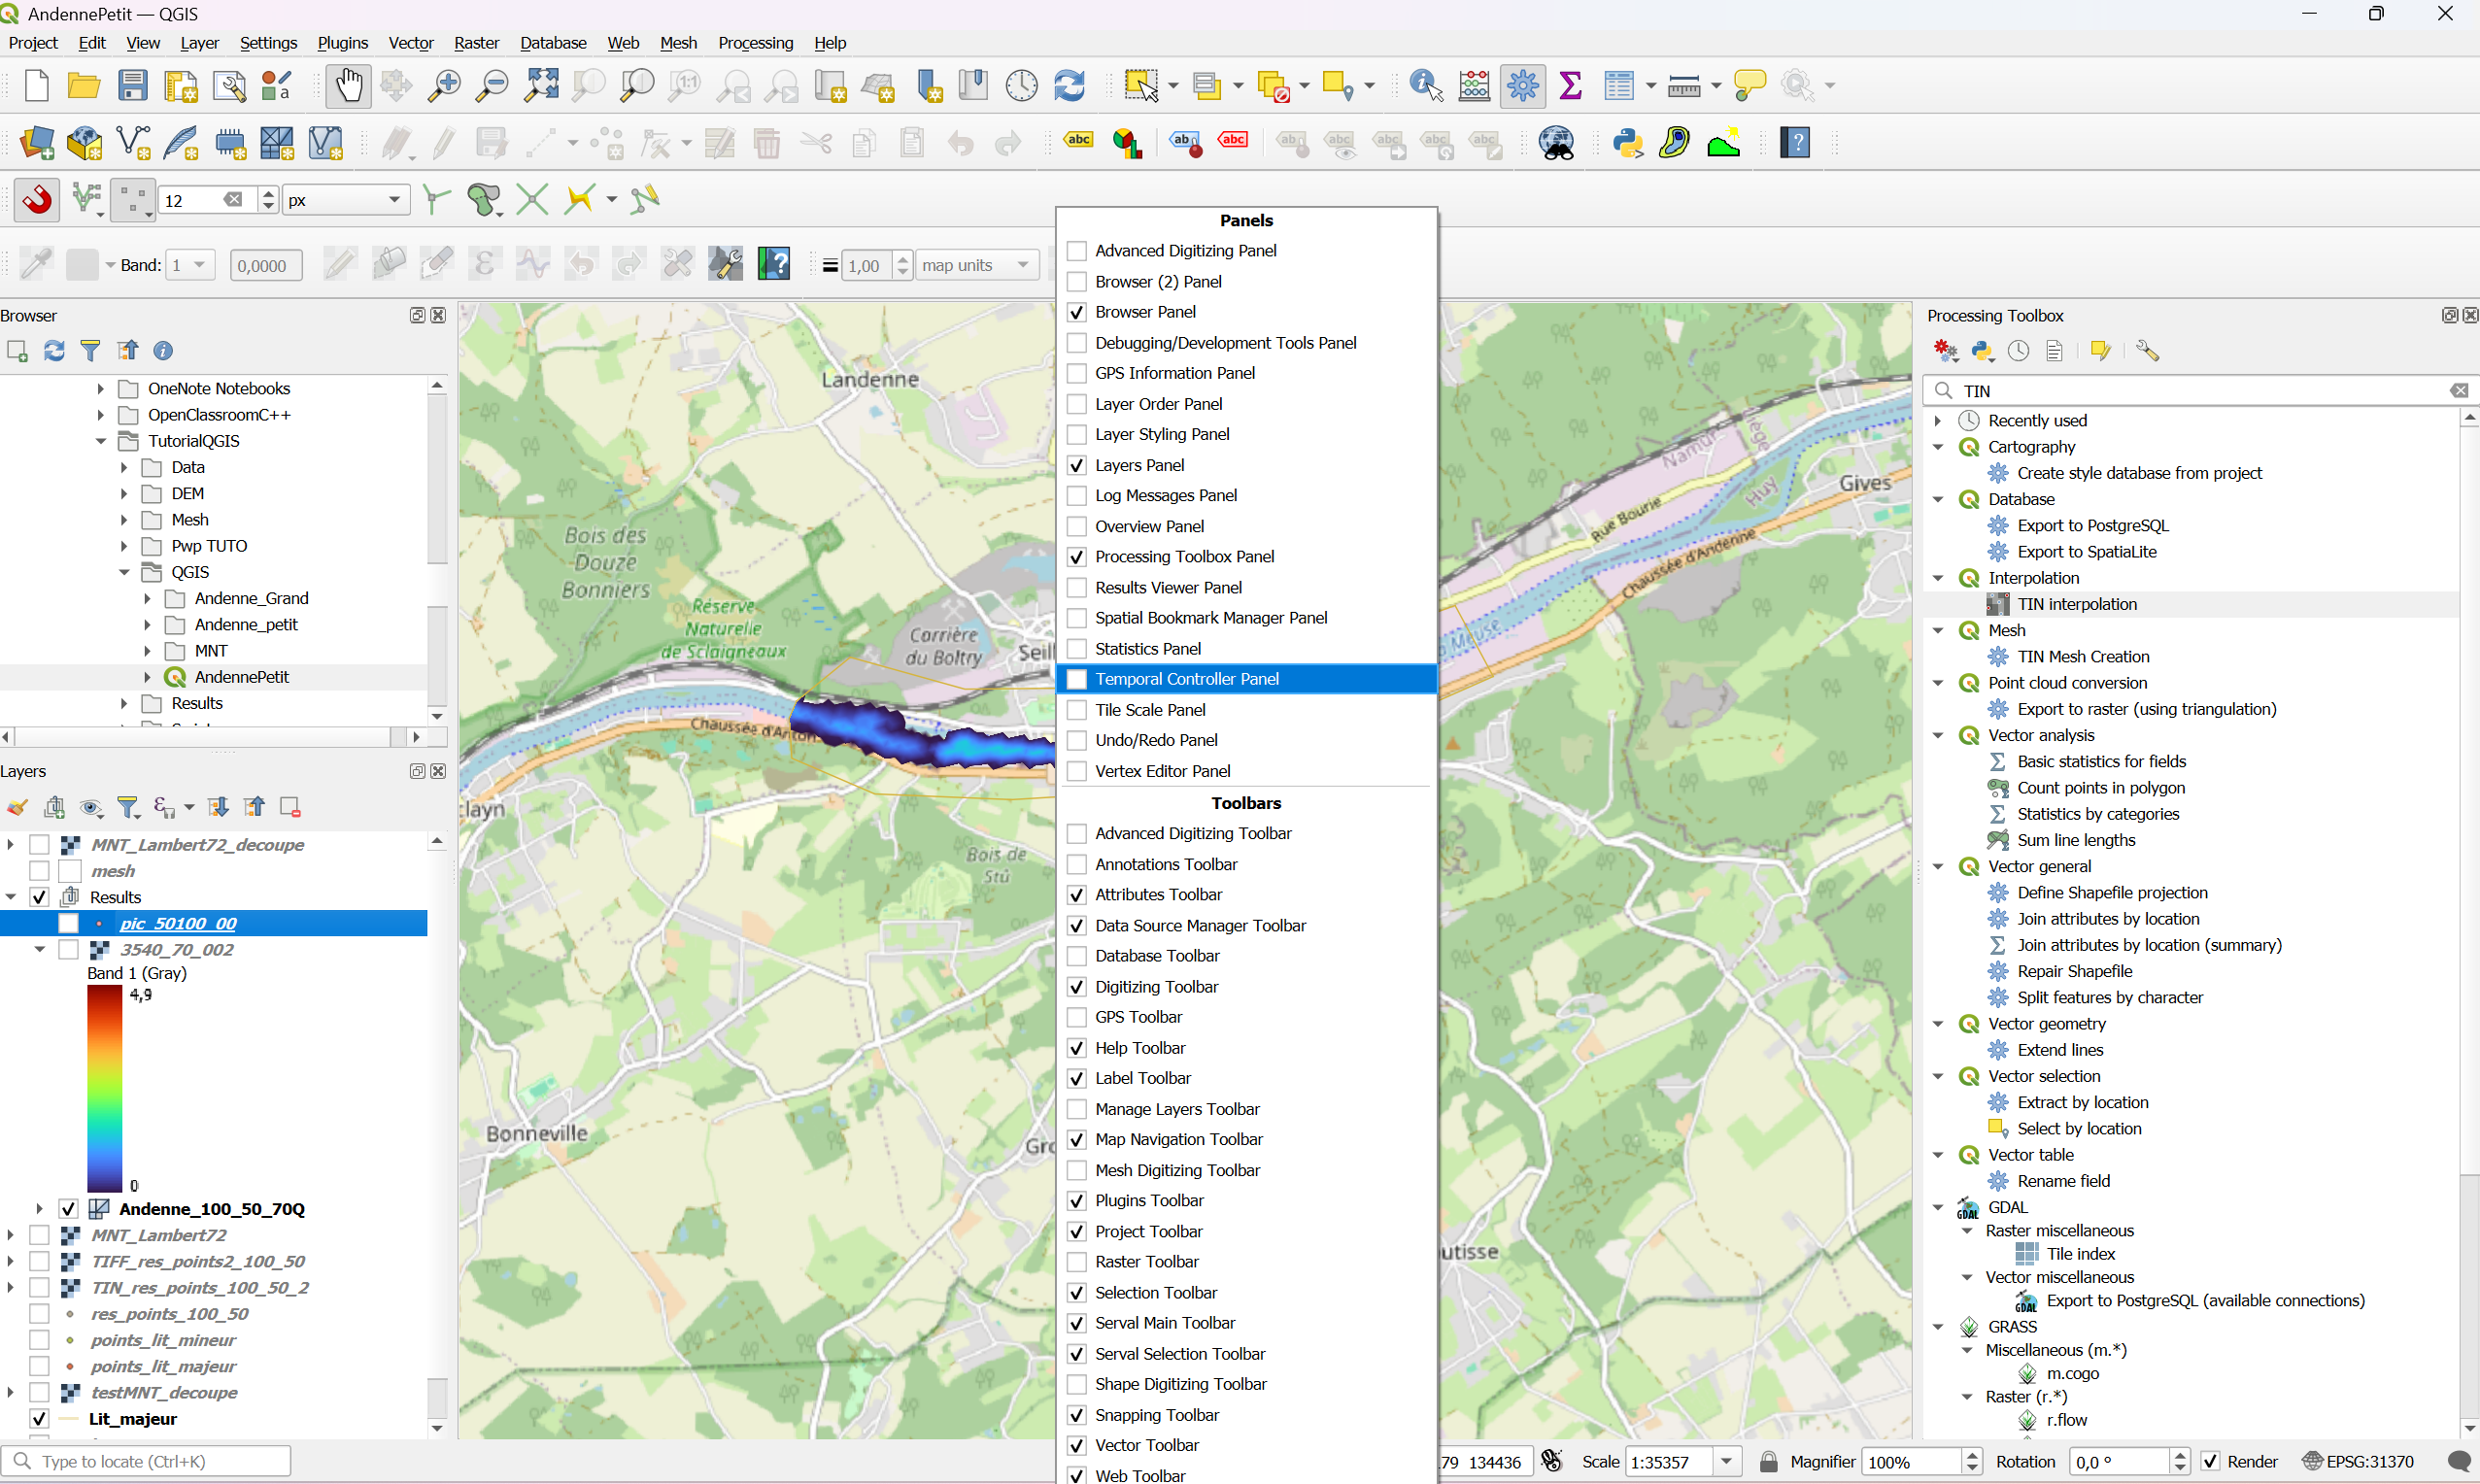Open the Raster menu
The width and height of the screenshot is (2480, 1484).
coord(476,43)
